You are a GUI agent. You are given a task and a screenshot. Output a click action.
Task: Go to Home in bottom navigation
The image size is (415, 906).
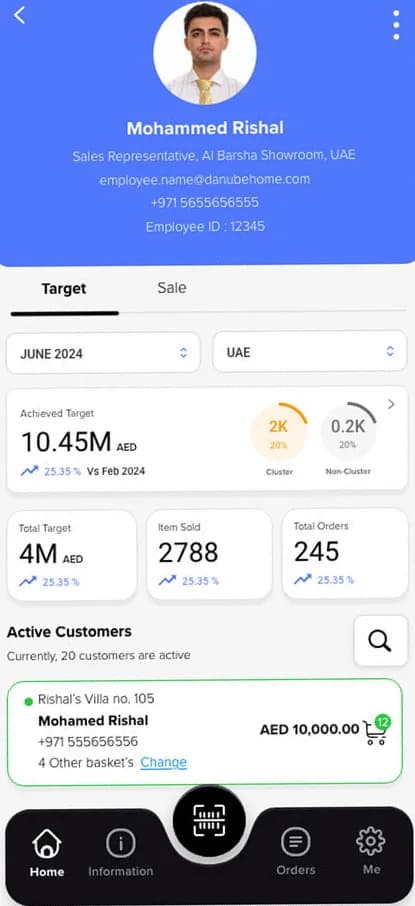click(x=47, y=852)
